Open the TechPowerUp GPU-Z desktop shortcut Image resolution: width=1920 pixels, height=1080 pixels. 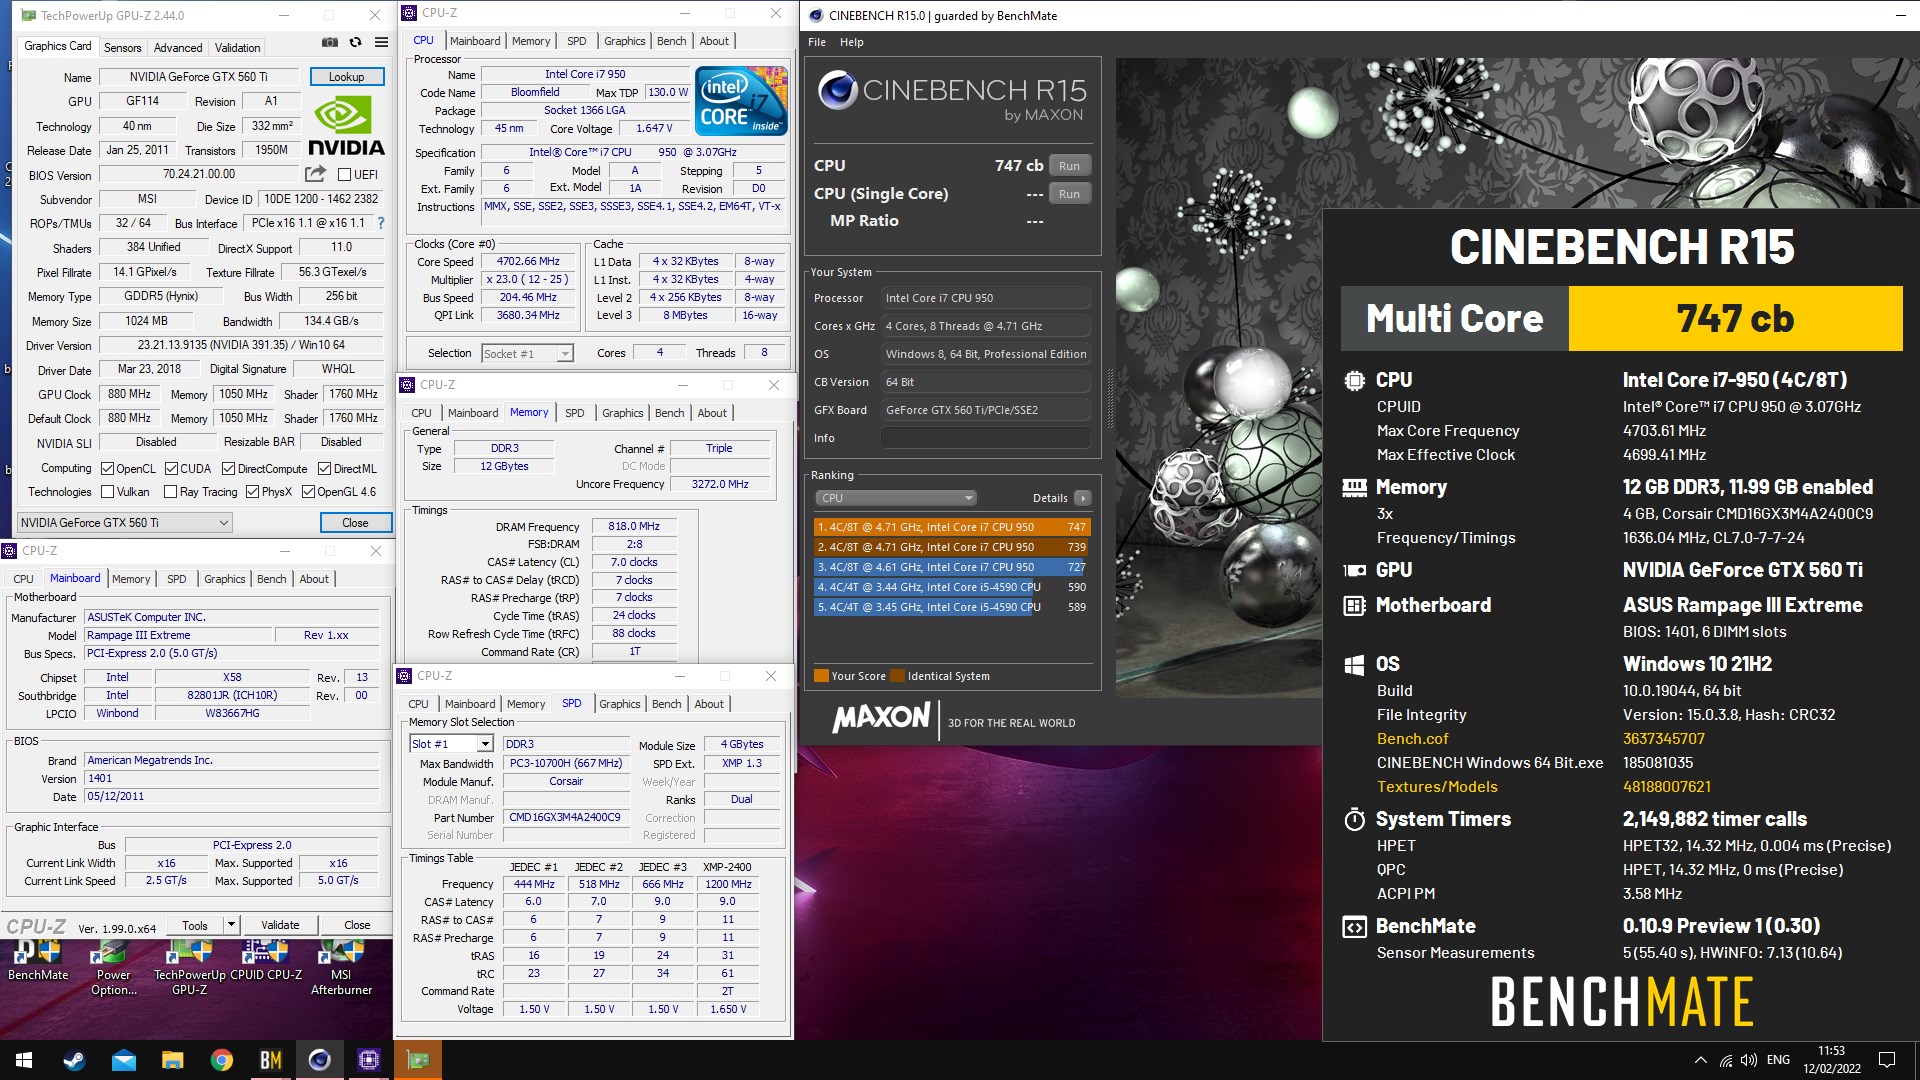click(x=189, y=968)
